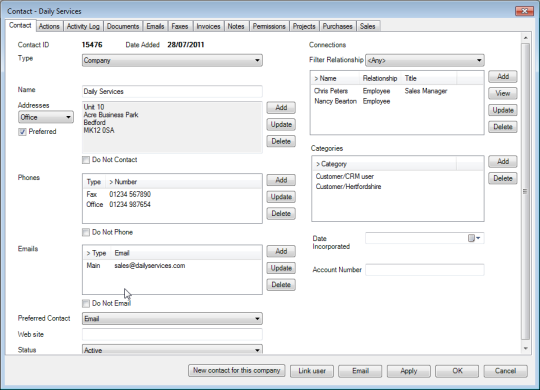The width and height of the screenshot is (540, 390).
Task: Switch to the Activity Log tab
Action: pyautogui.click(x=83, y=27)
